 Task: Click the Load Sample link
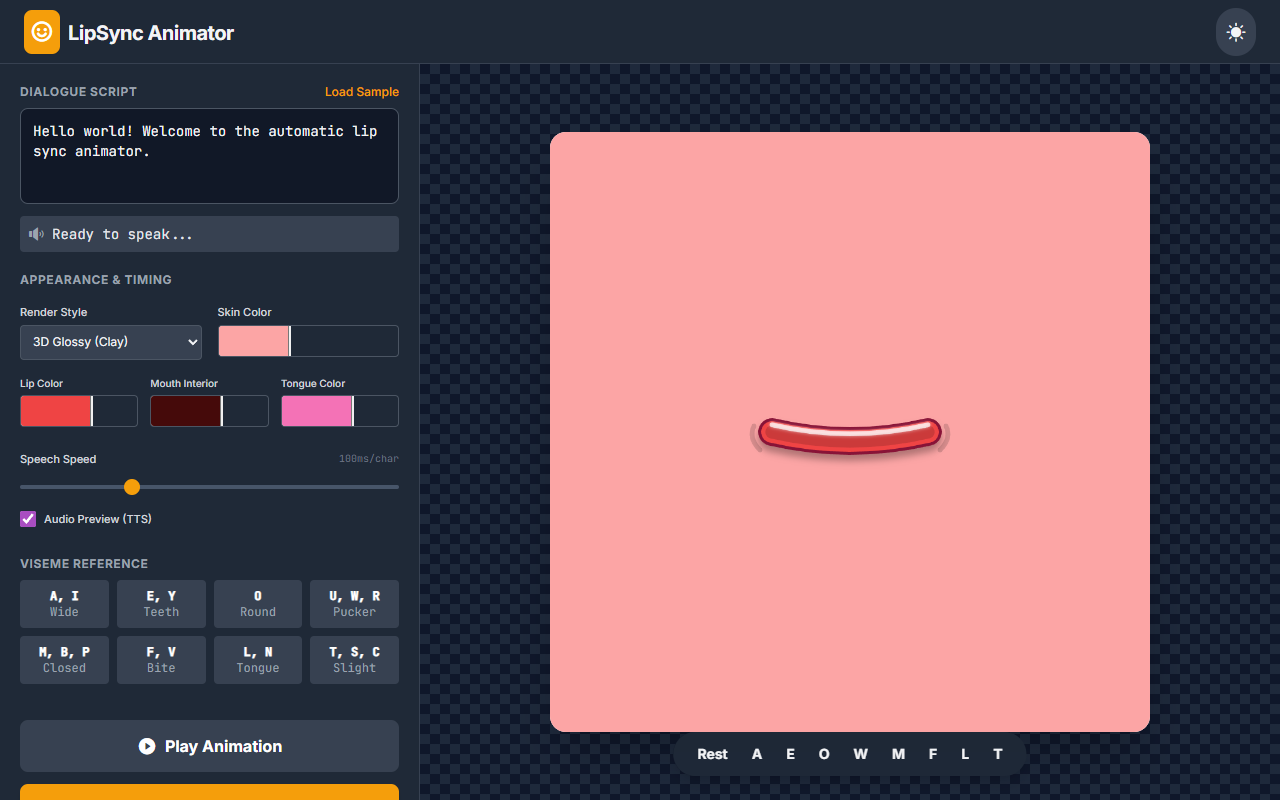click(x=362, y=91)
